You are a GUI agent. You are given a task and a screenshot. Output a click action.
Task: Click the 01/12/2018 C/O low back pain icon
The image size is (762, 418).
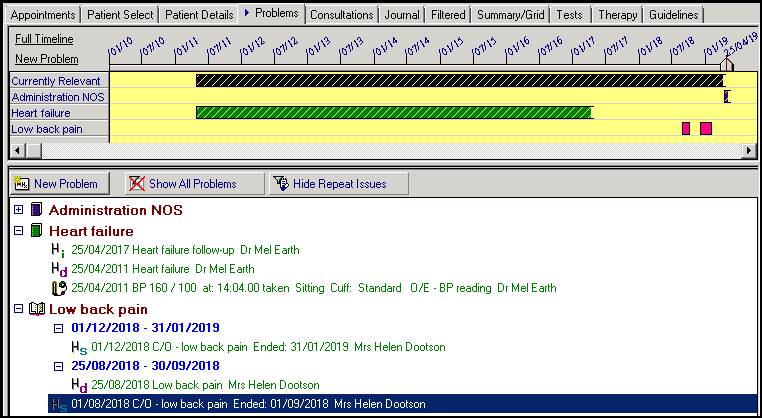click(78, 347)
